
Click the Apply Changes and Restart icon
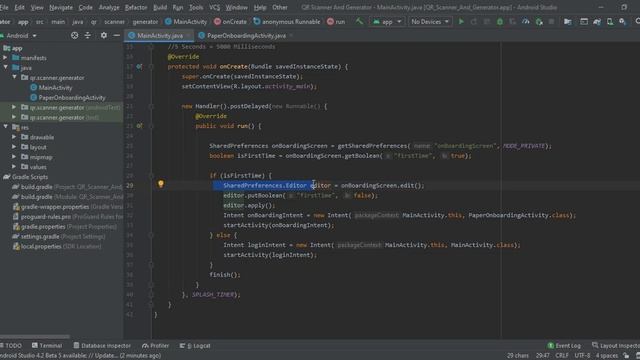(x=474, y=22)
